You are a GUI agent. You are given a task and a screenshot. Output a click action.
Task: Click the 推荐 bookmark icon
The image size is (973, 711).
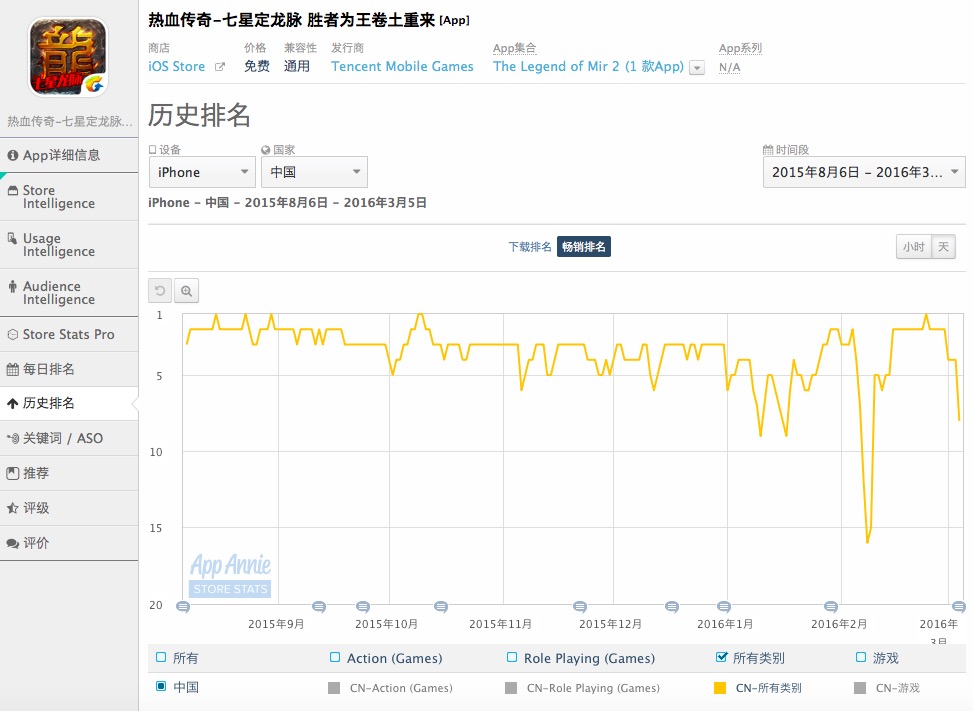pos(12,473)
